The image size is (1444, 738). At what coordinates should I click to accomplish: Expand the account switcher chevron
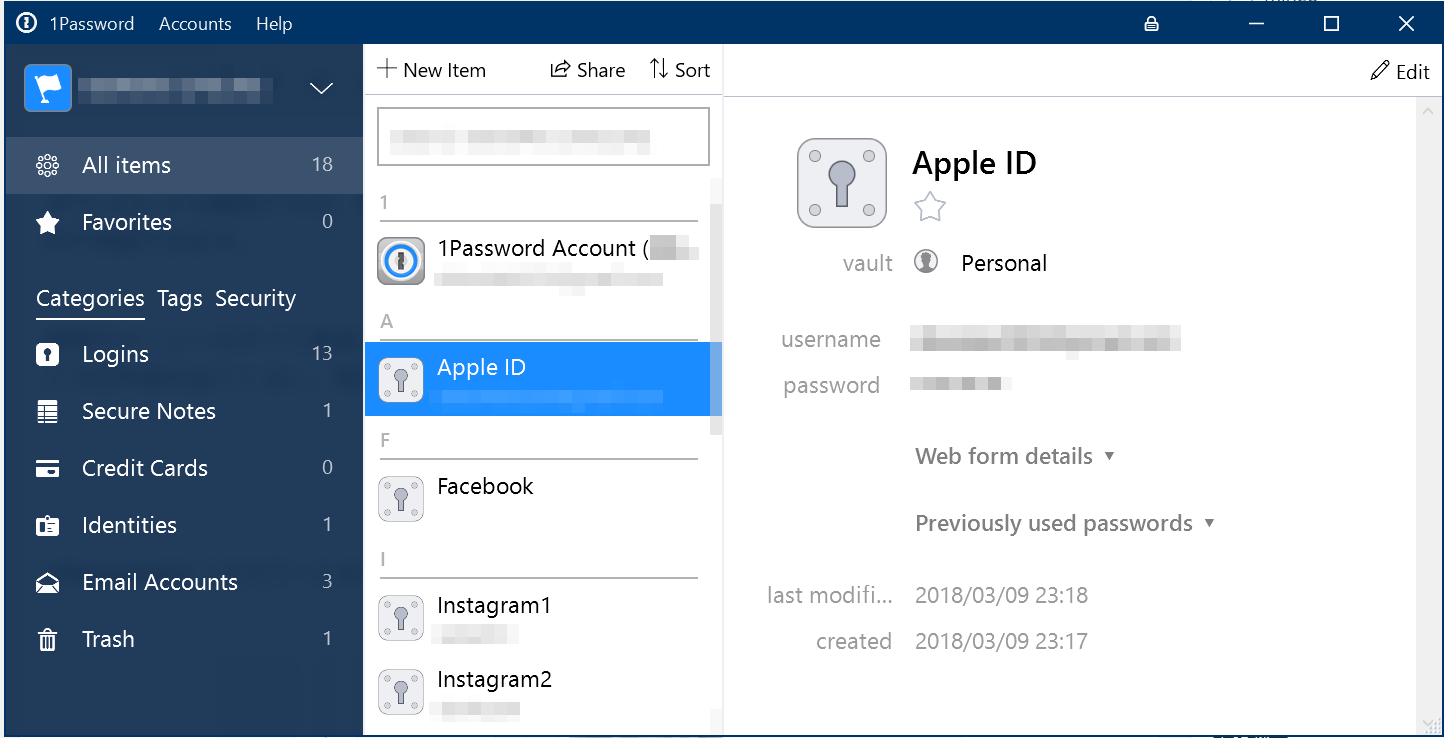tap(321, 88)
